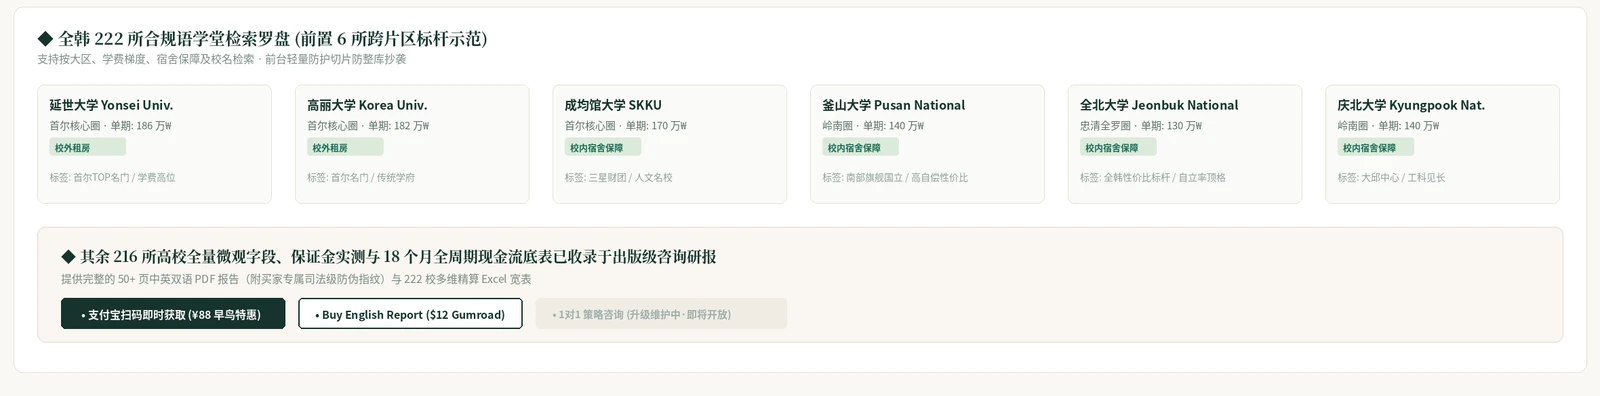Click the 支付宝扫码即时获取 (¥88 早鸟特惠) button
Screen dimensions: 1600x396
point(173,314)
